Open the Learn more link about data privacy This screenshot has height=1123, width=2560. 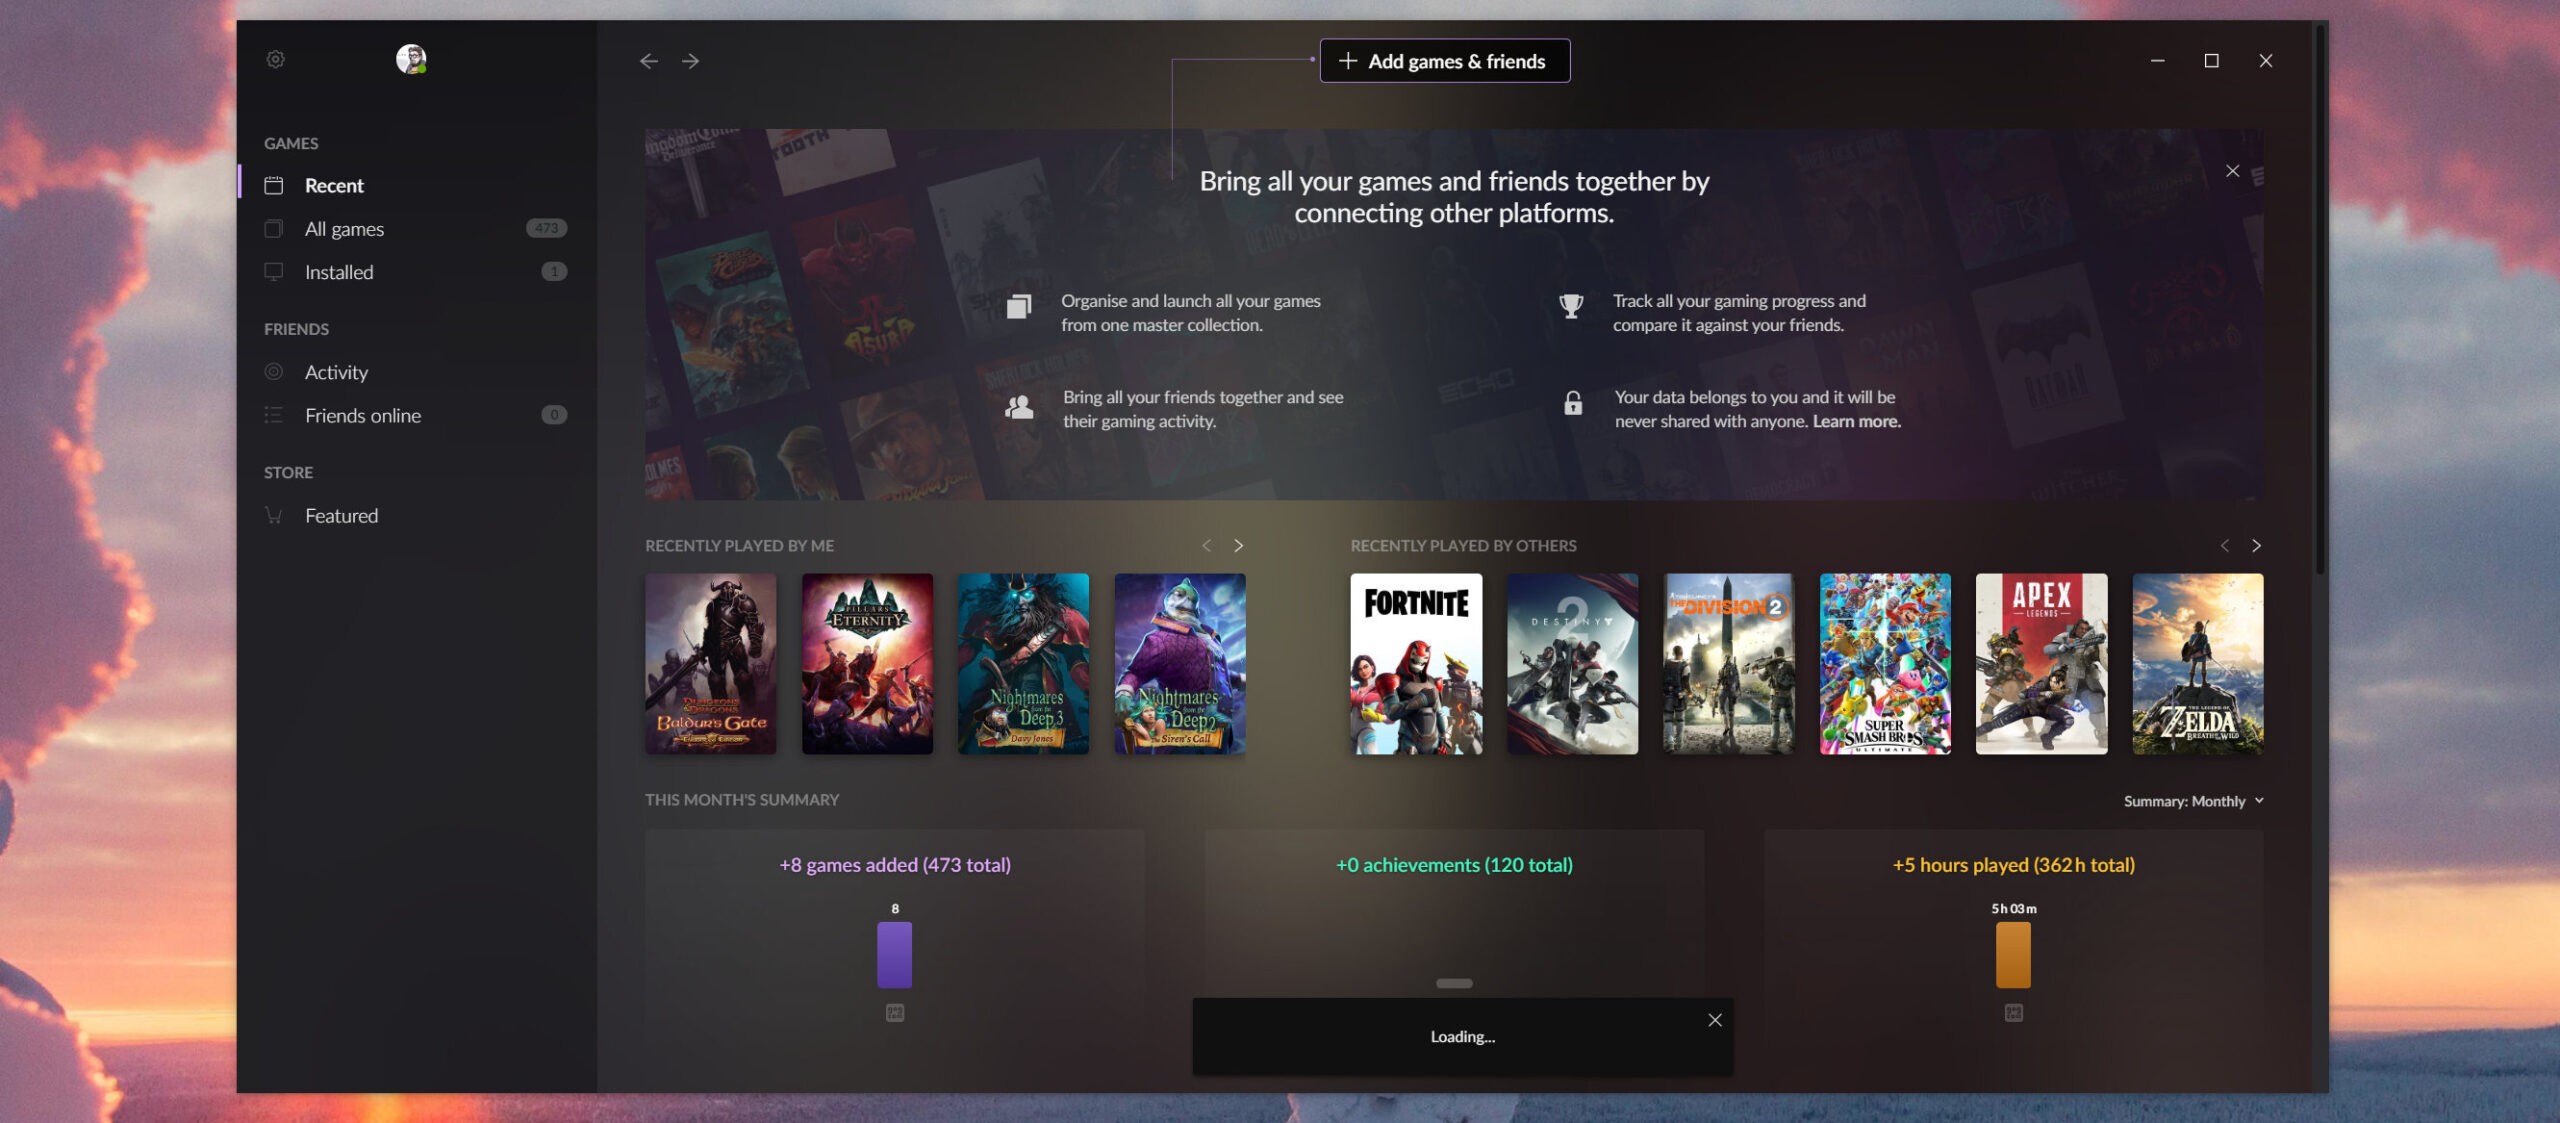click(x=1855, y=421)
